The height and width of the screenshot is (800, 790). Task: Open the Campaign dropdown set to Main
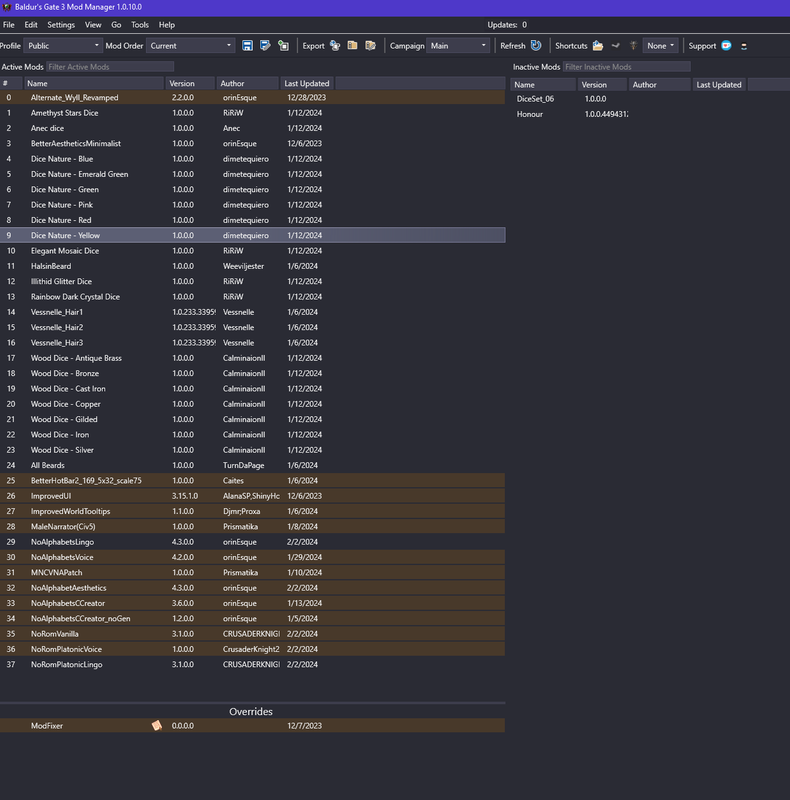458,46
